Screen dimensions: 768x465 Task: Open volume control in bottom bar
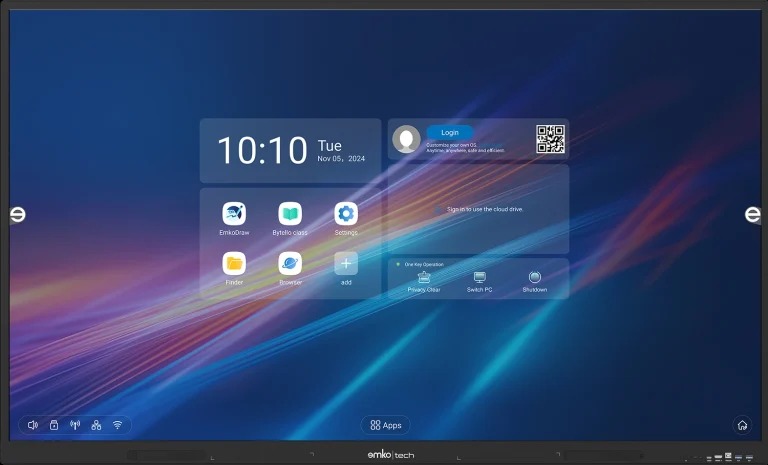point(33,425)
